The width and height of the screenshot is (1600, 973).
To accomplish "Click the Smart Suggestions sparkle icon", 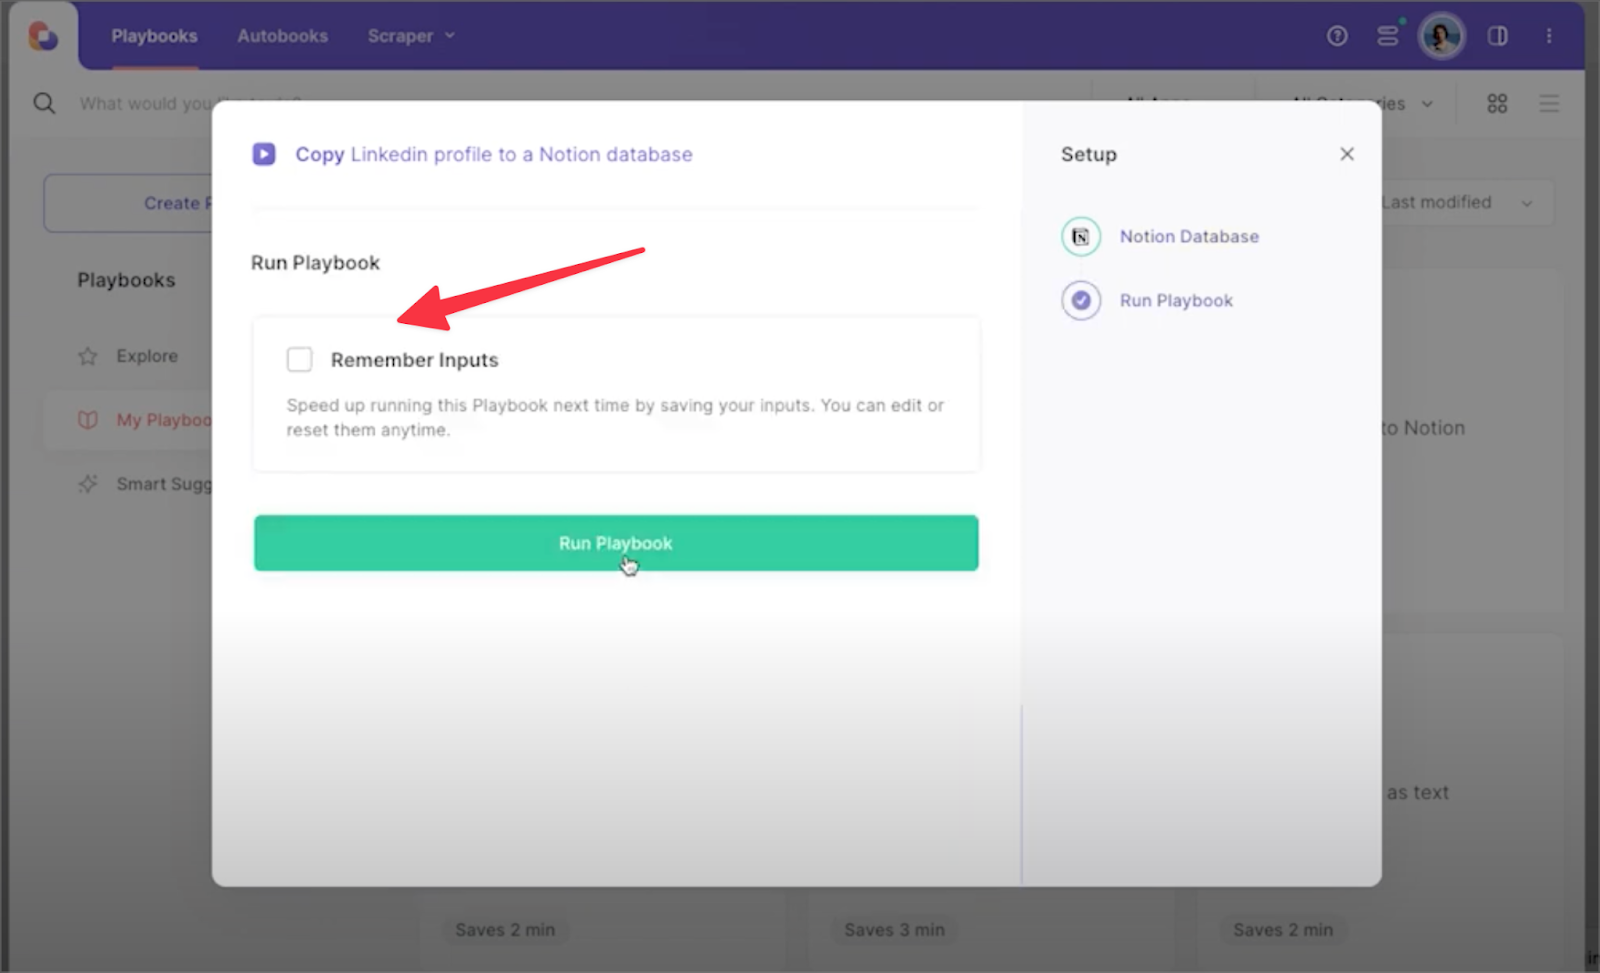I will coord(88,484).
